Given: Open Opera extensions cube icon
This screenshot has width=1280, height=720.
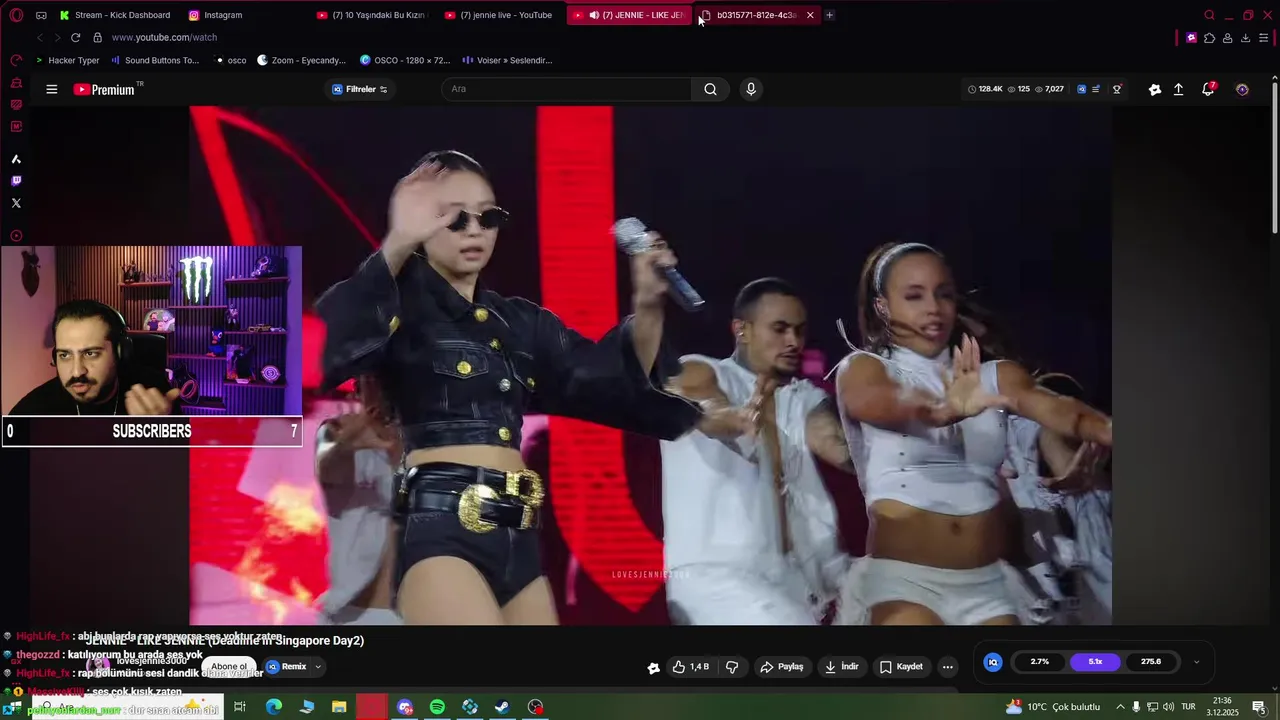Looking at the screenshot, I should (x=1209, y=38).
